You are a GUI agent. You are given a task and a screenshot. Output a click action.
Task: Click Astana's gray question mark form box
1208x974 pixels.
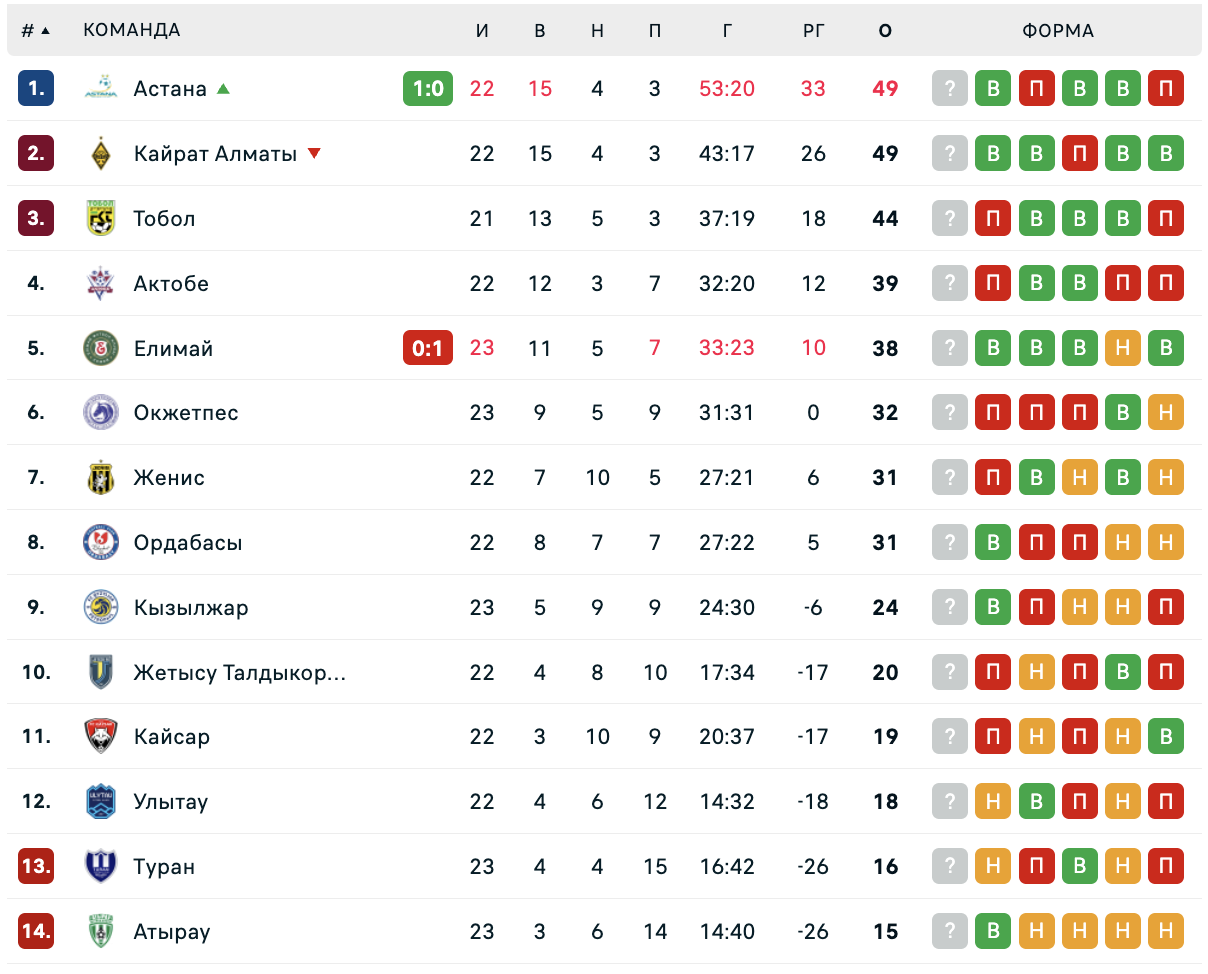point(950,88)
